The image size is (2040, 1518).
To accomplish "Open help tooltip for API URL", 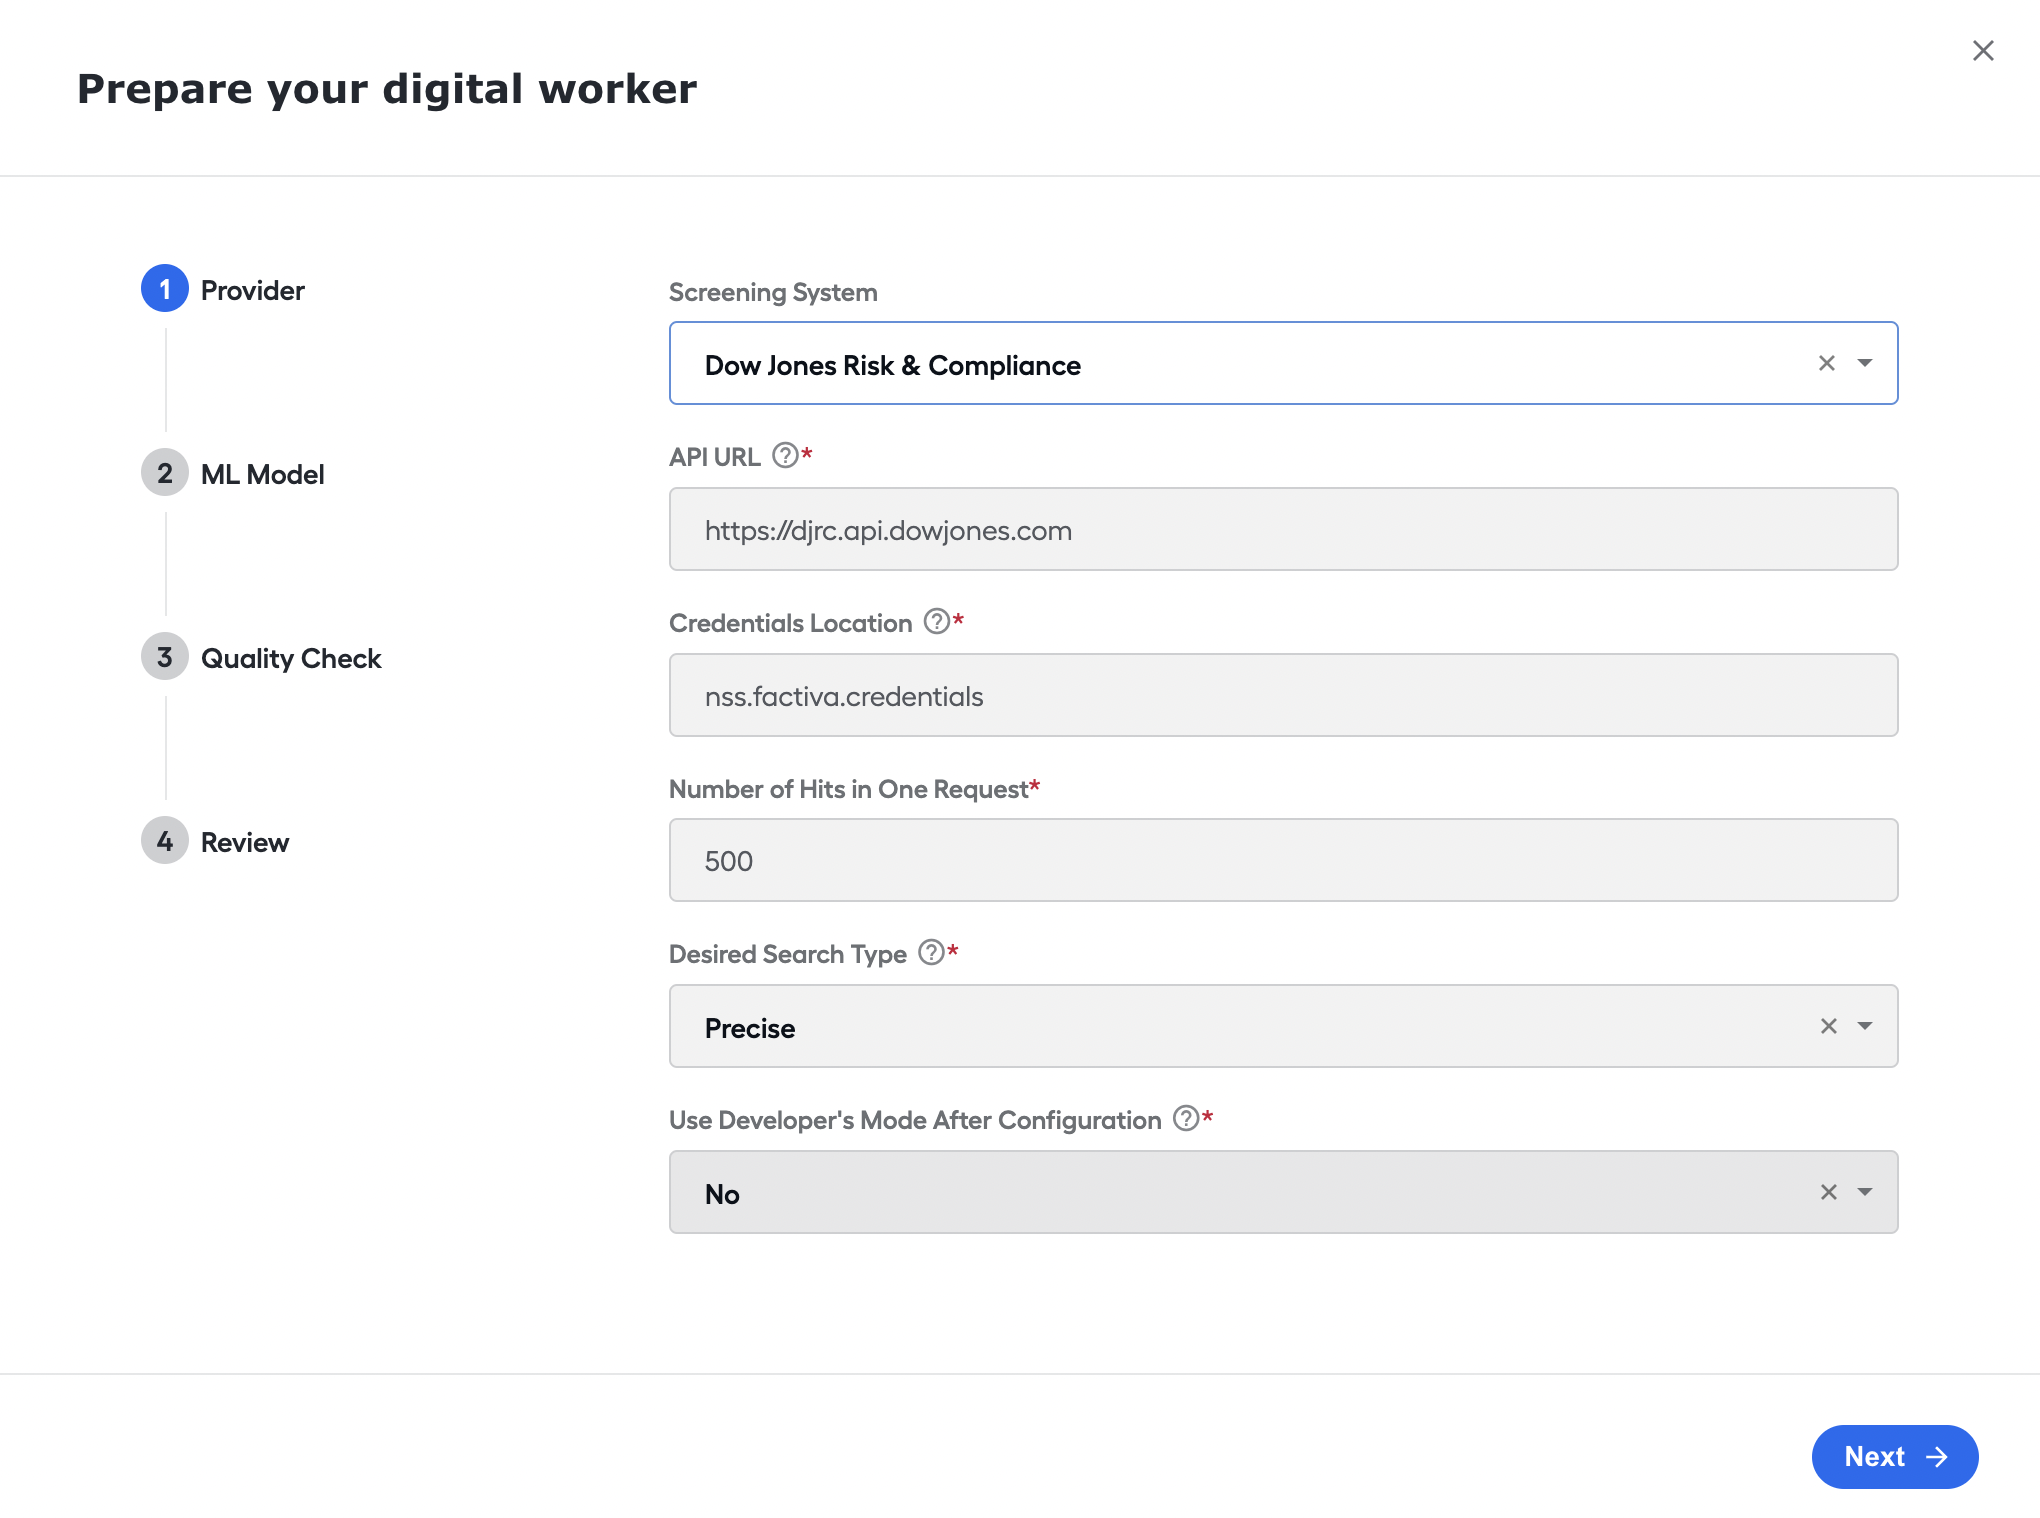I will click(x=786, y=456).
